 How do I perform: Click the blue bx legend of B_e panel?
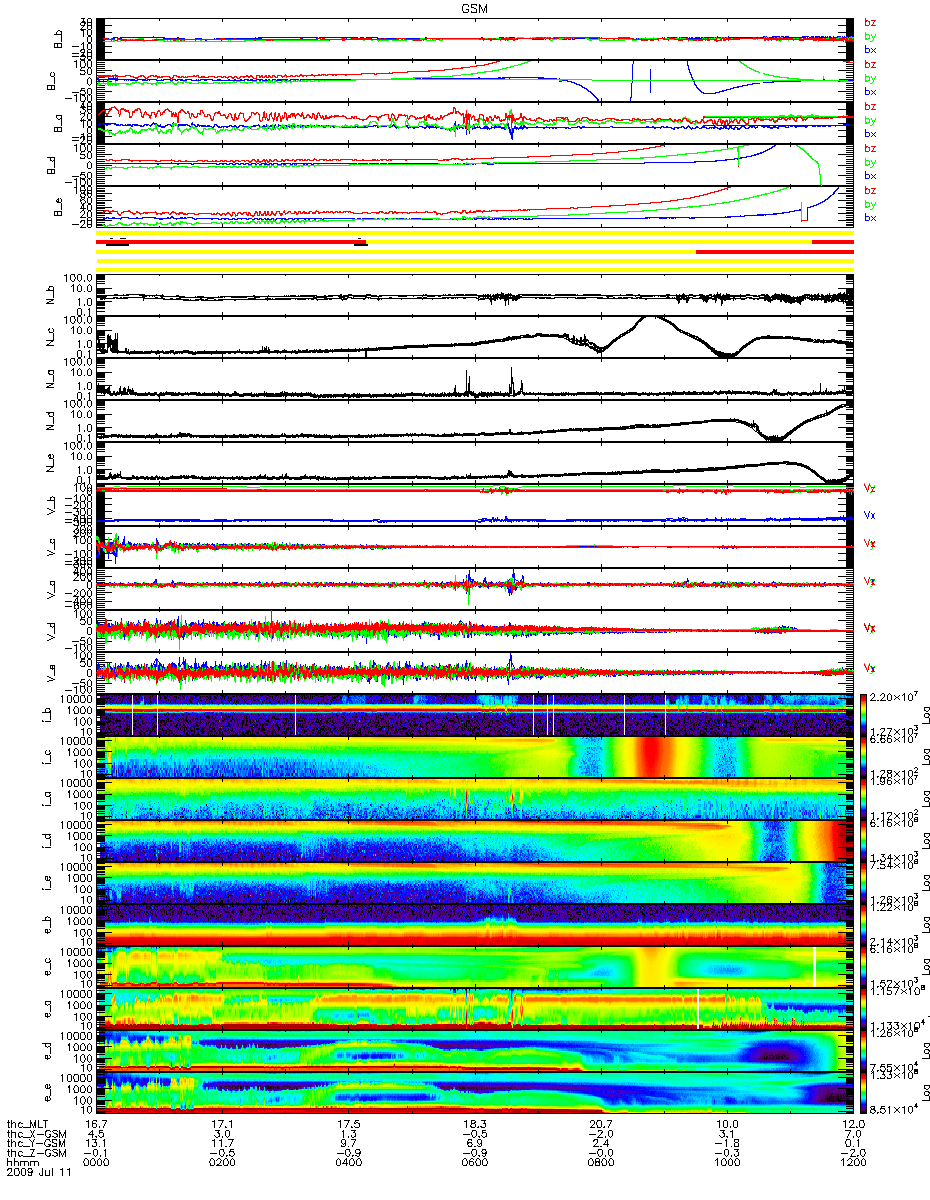[870, 218]
